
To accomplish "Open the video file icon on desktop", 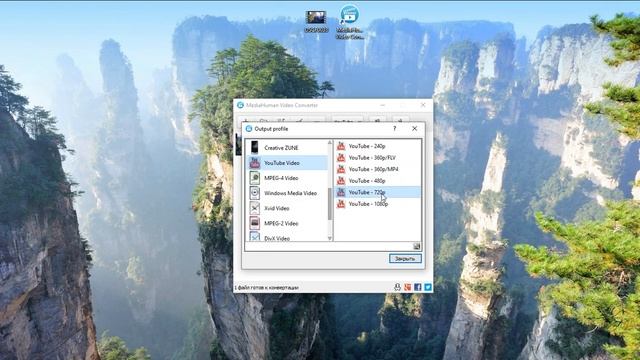I will coord(316,18).
